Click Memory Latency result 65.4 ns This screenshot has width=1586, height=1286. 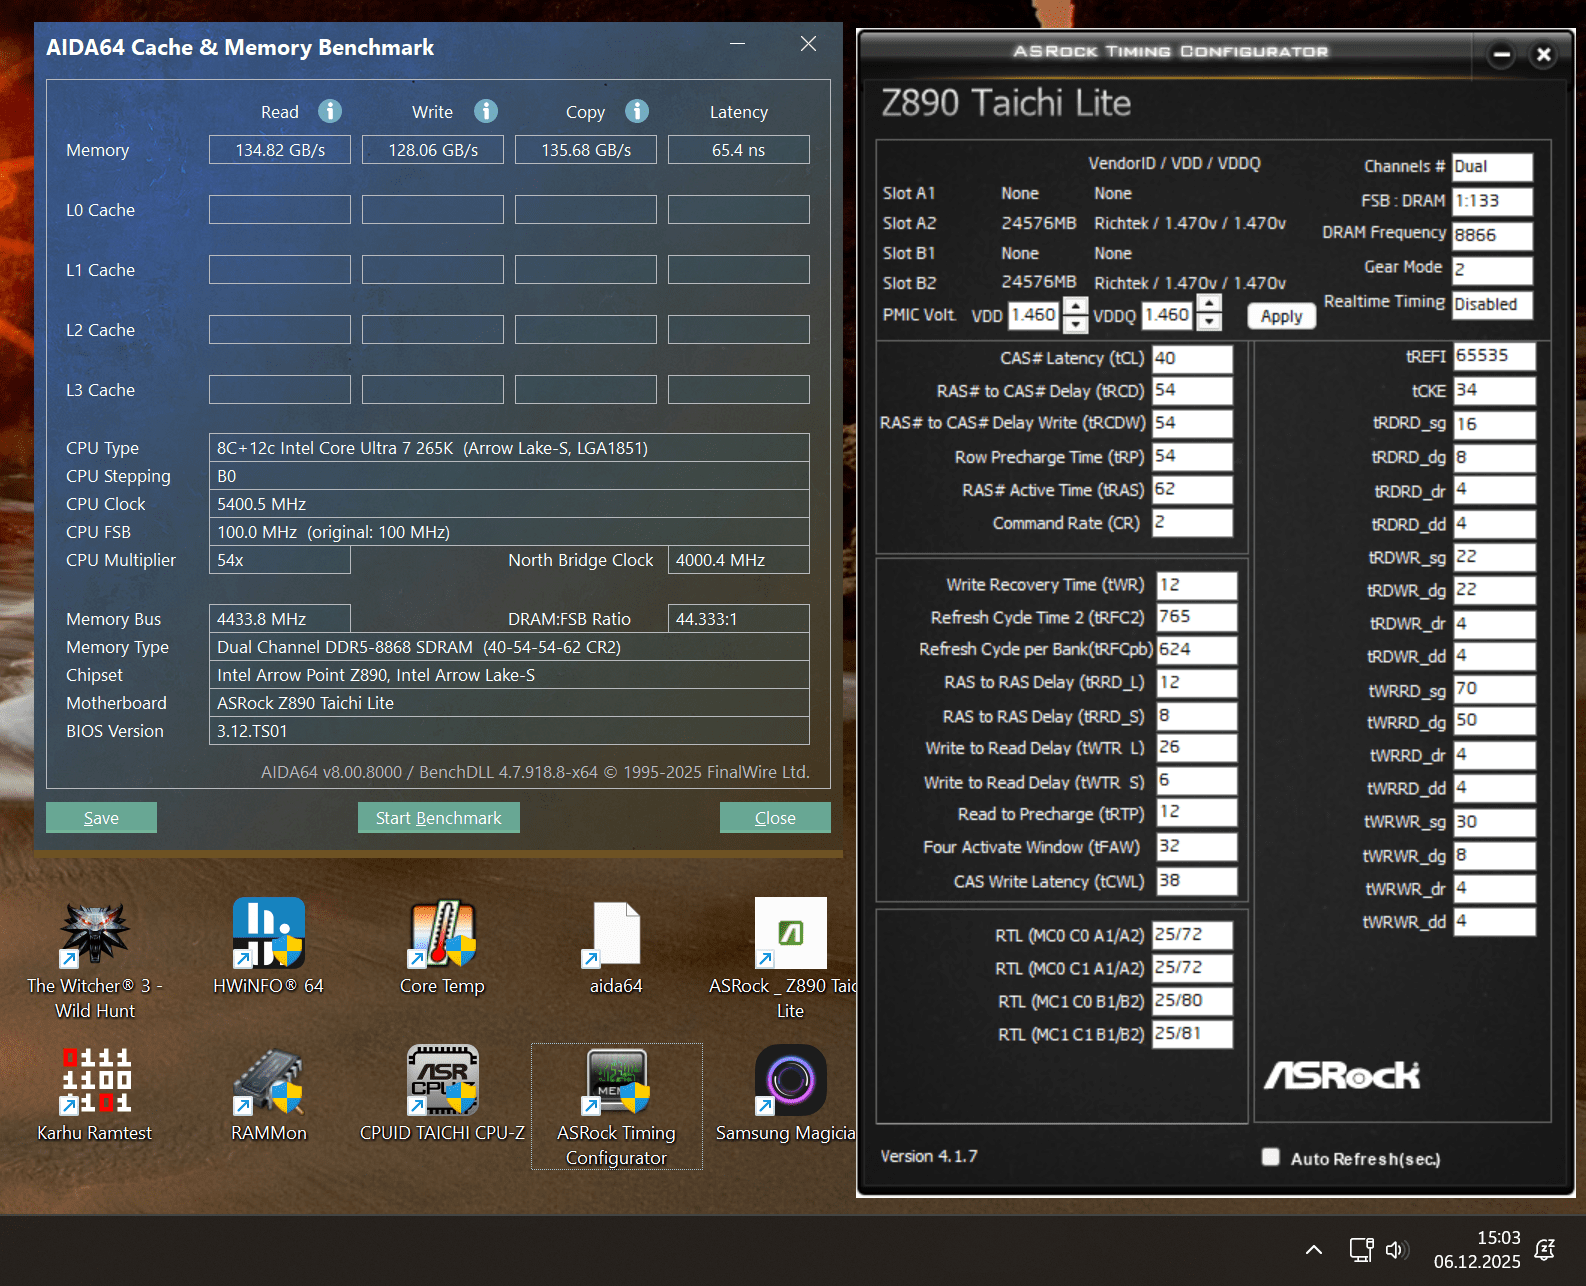739,150
